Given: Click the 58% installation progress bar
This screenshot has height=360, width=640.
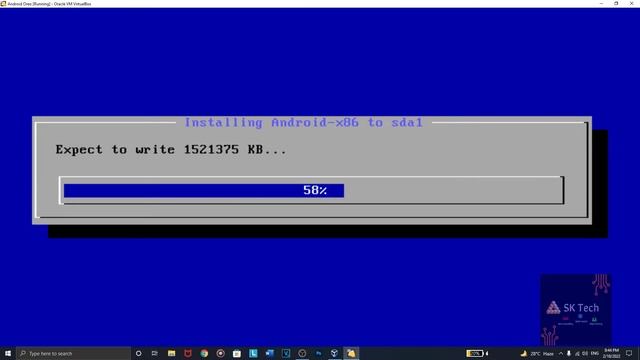Looking at the screenshot, I should 311,190.
